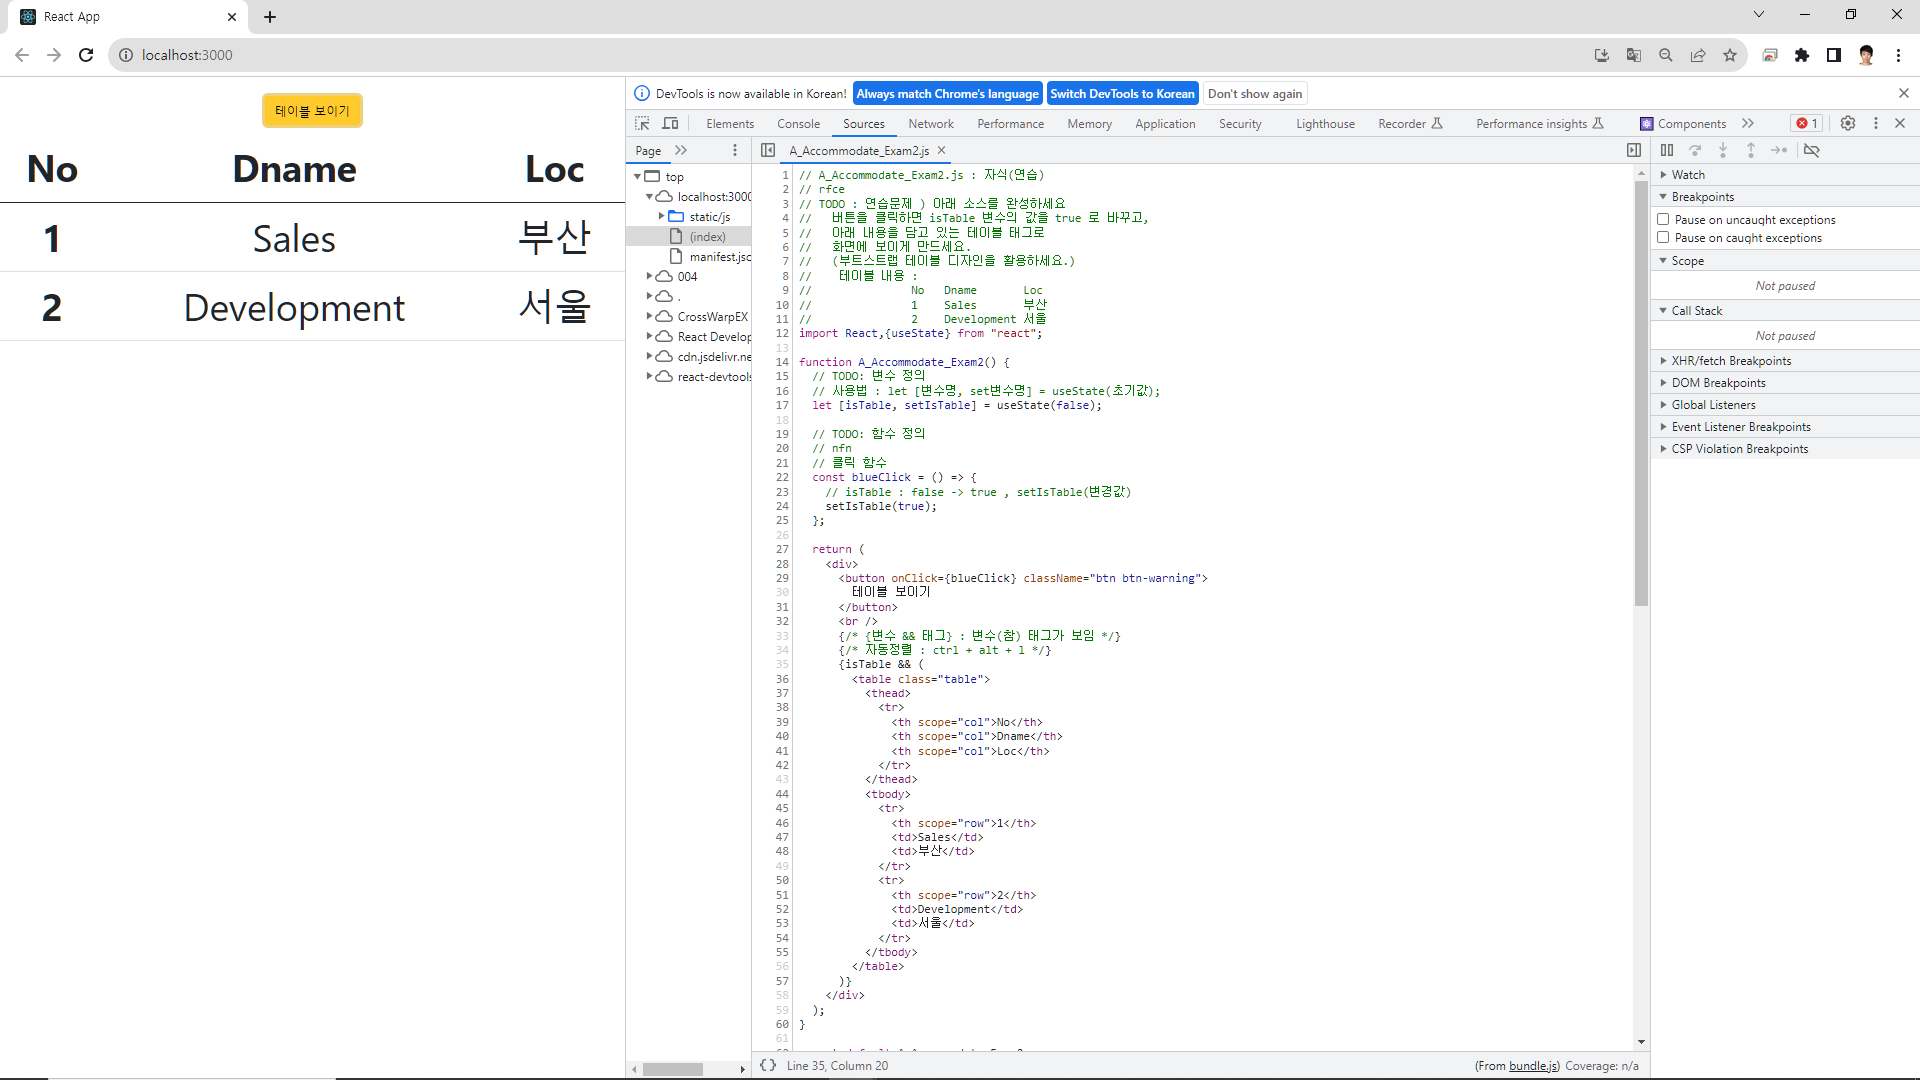Open DevTools settings gear
The width and height of the screenshot is (1920, 1080).
click(1848, 123)
